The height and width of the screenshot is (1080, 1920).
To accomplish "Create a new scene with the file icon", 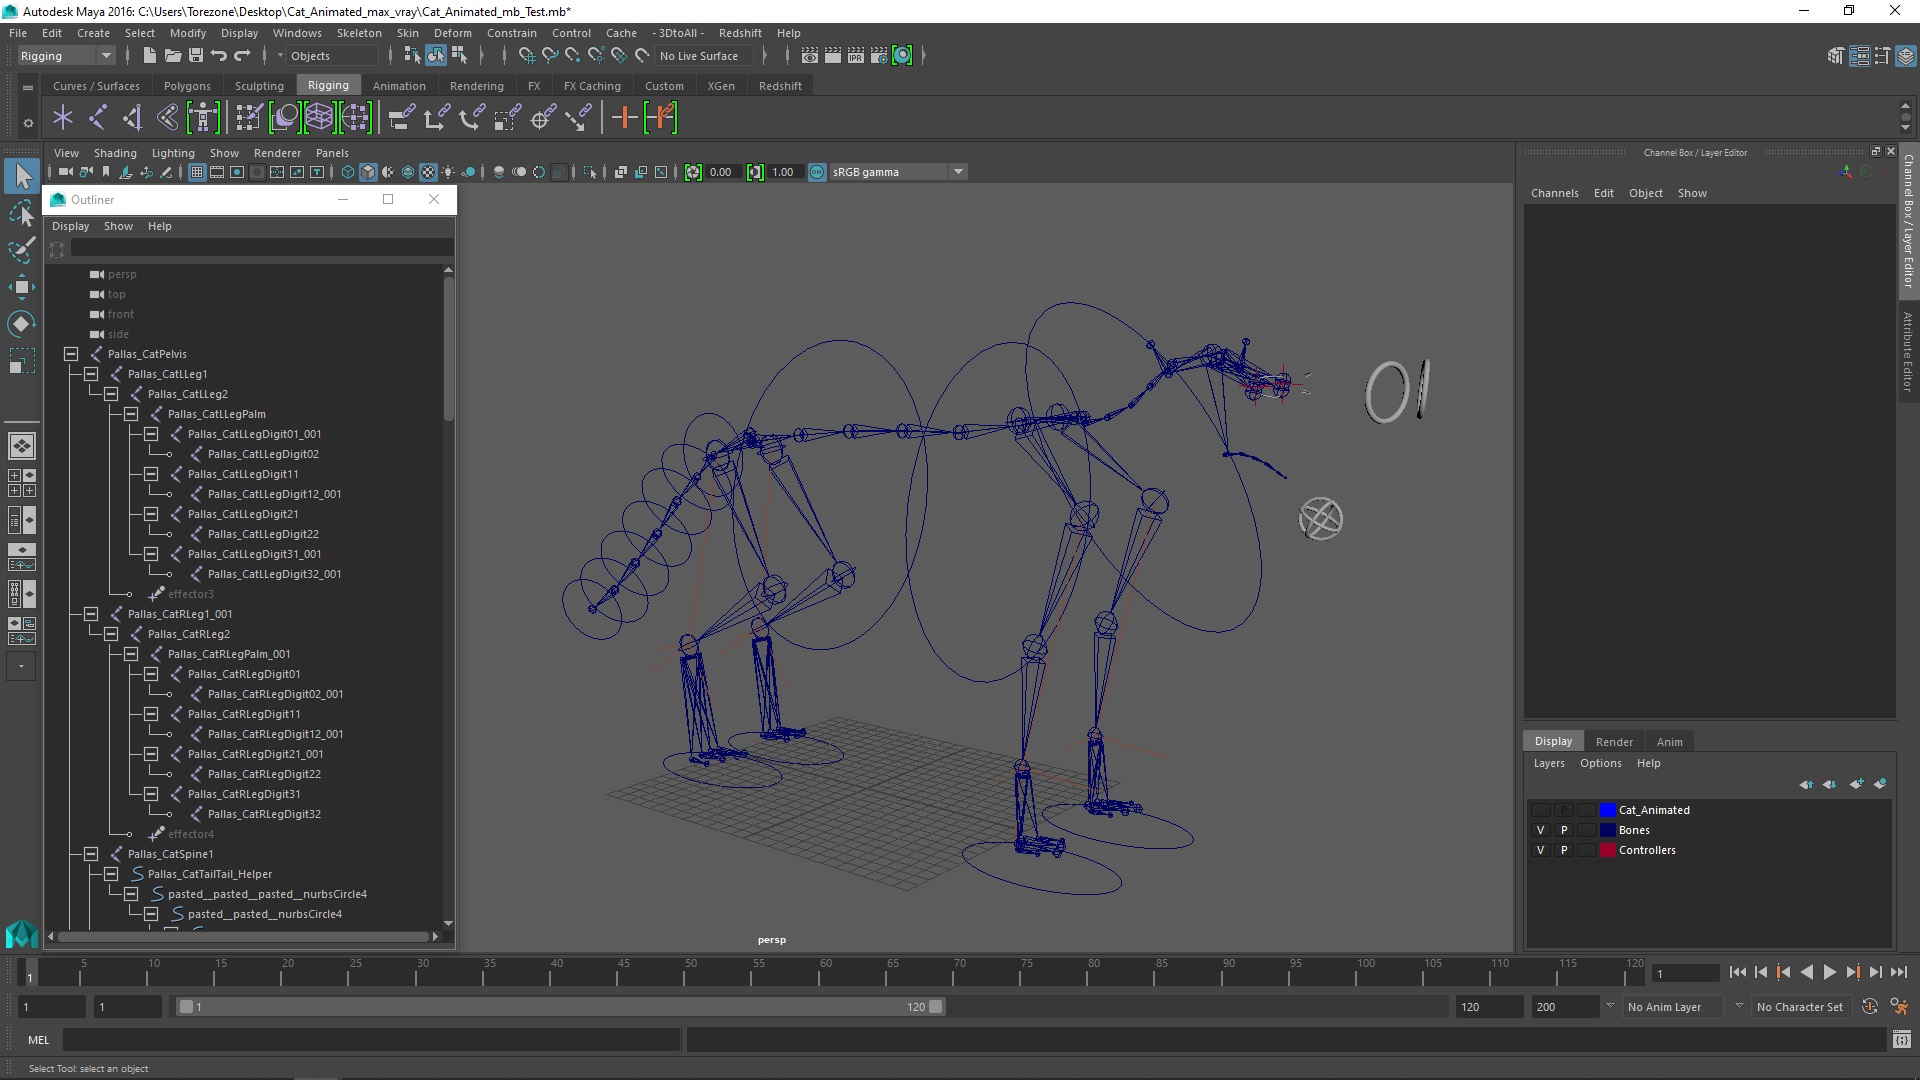I will pyautogui.click(x=150, y=56).
